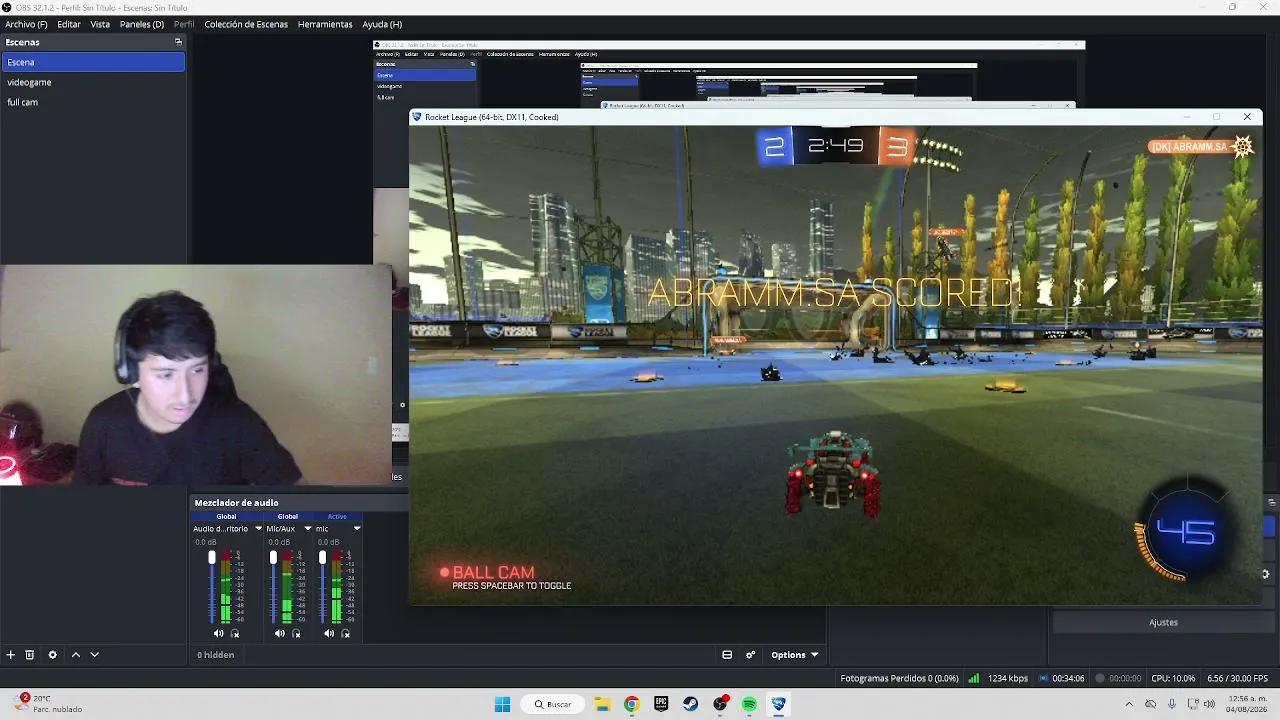Screen dimensions: 1280x720
Task: Open the Windows Start menu
Action: [x=503, y=704]
